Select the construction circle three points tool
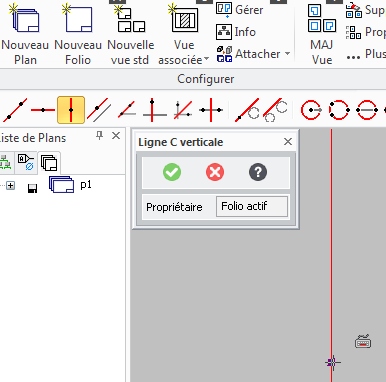Image resolution: width=386 pixels, height=382 pixels. tap(339, 110)
